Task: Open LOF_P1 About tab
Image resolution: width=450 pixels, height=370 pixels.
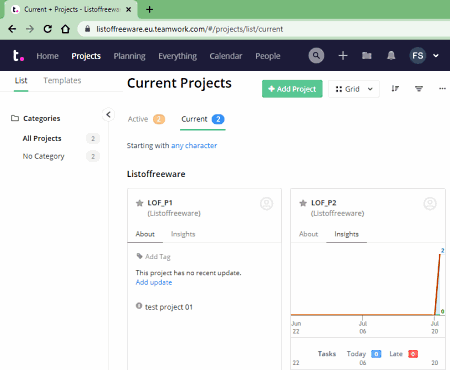Action: 145,234
